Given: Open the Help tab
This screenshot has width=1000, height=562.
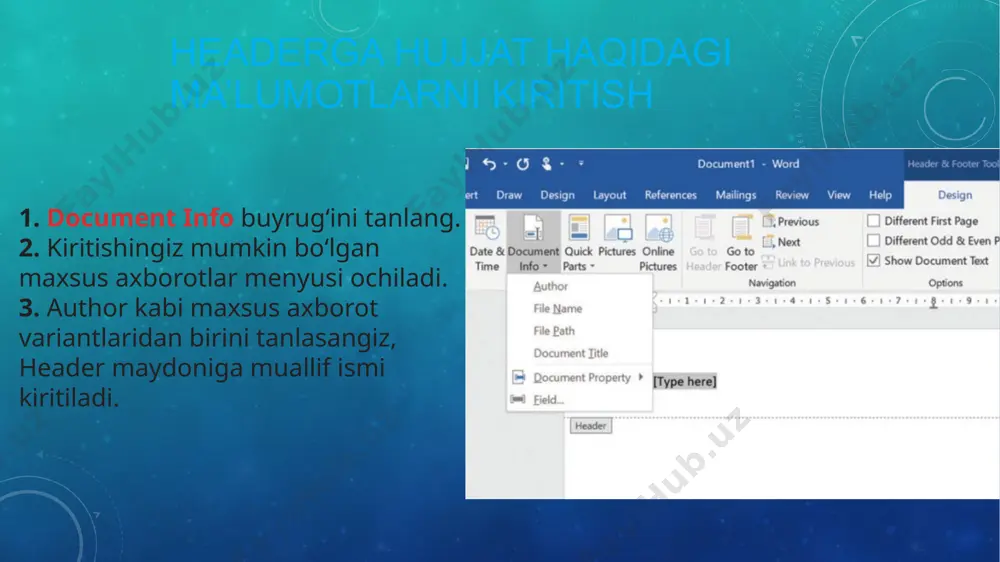Looking at the screenshot, I should [x=880, y=195].
